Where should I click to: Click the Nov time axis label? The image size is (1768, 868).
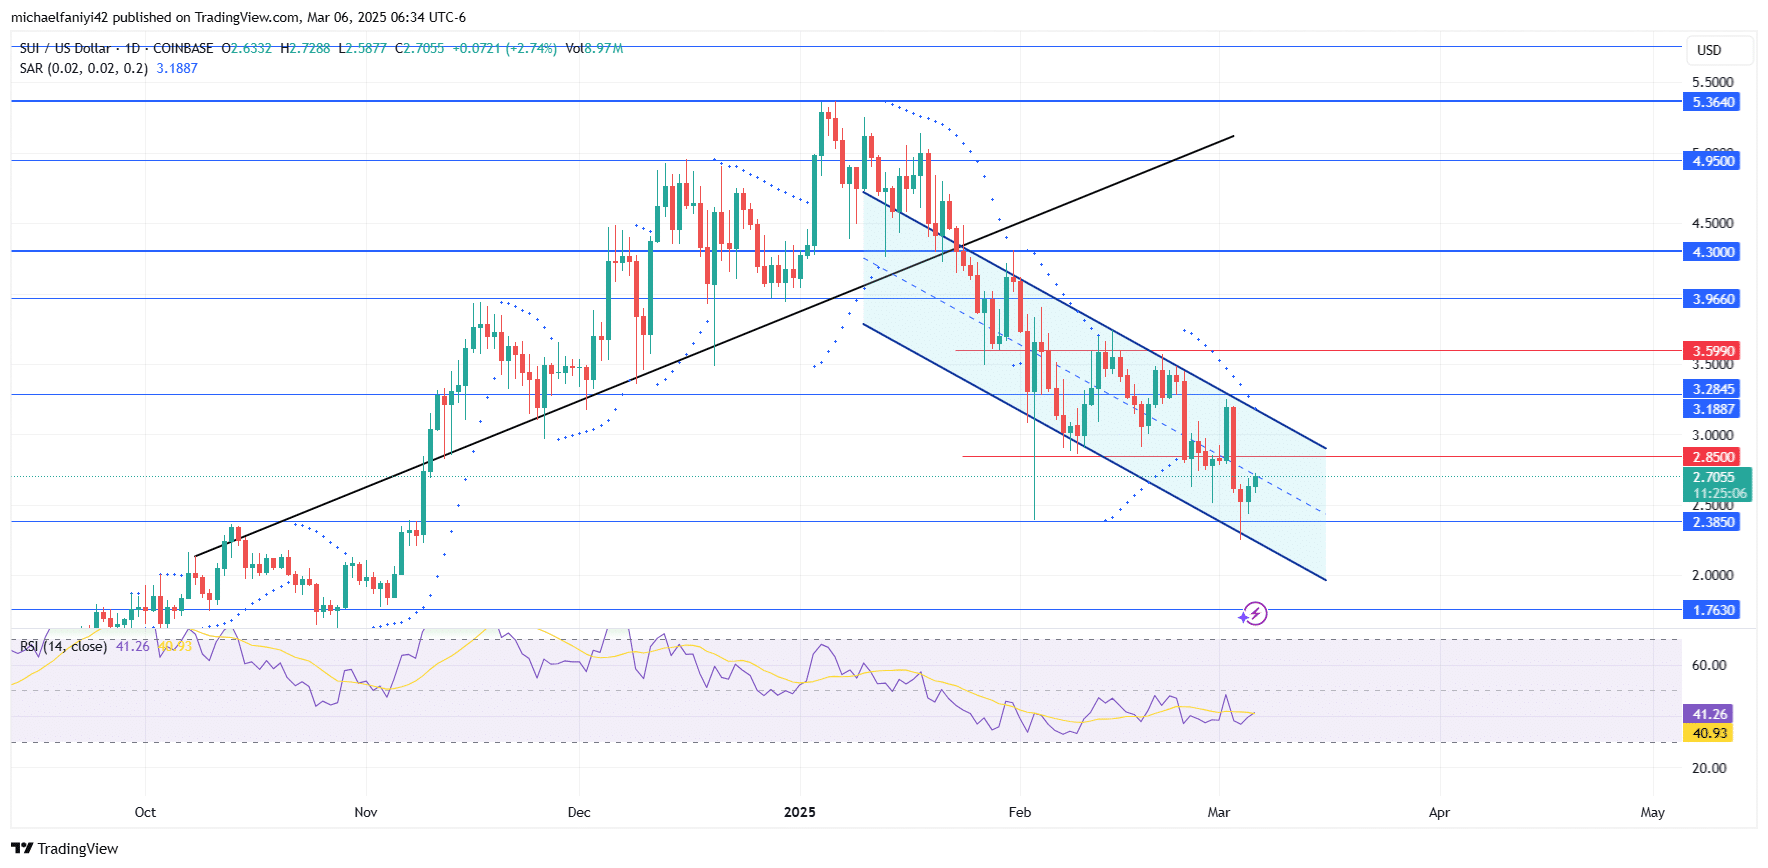pyautogui.click(x=366, y=812)
